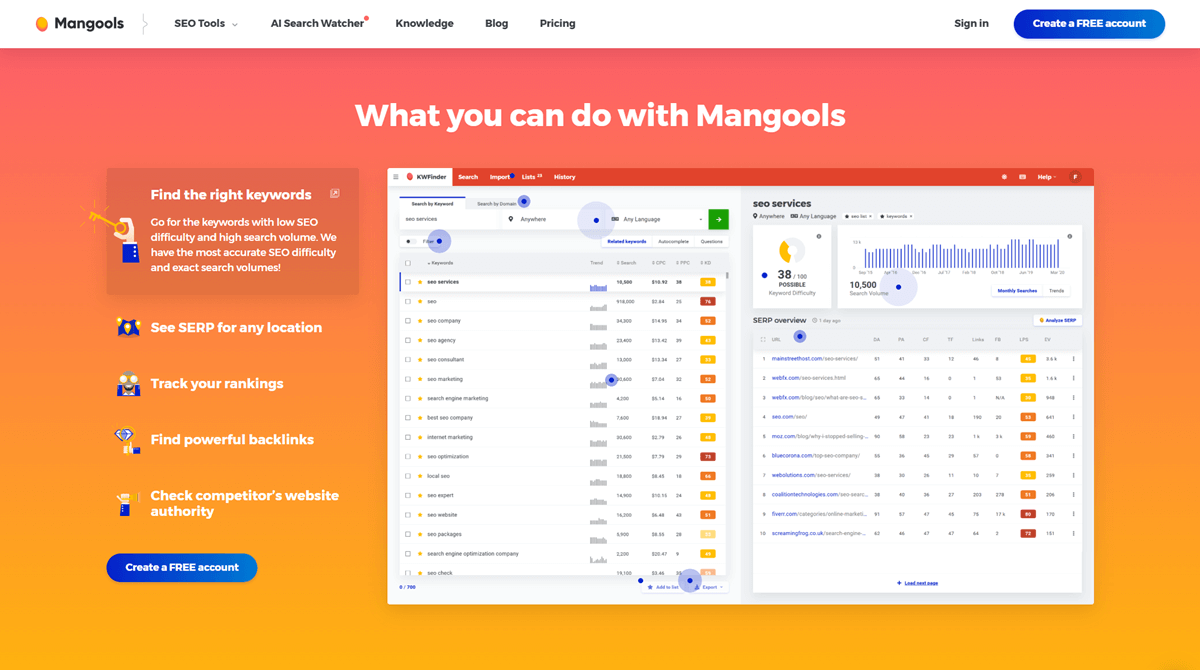
Task: Click the F profile avatar icon
Action: point(1076,177)
